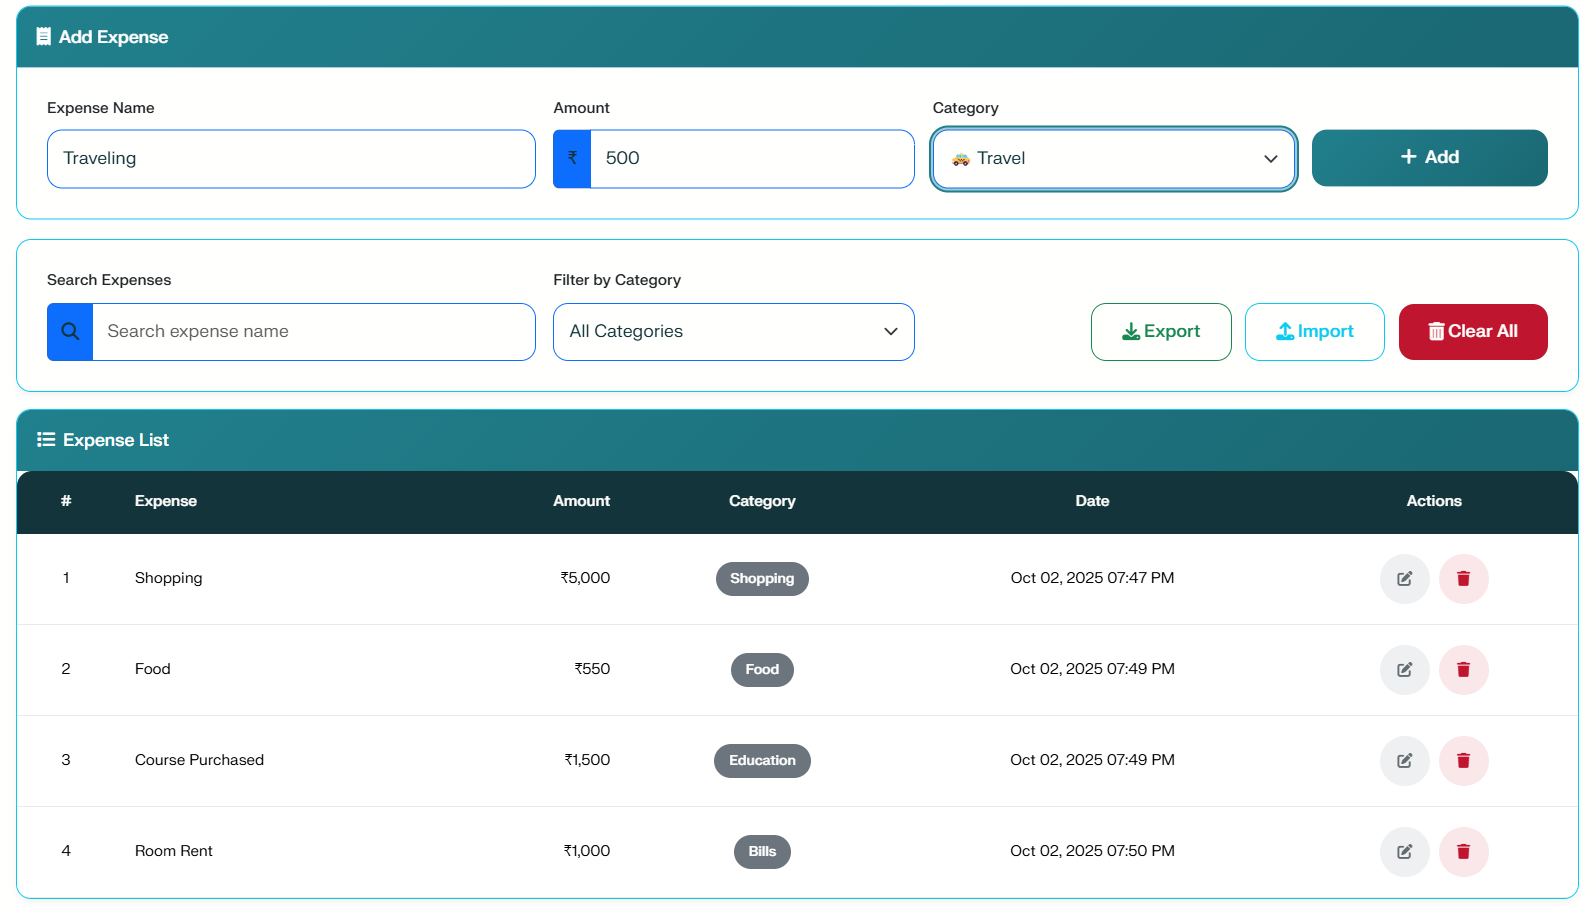Screen dimensions: 1595x906
Task: Click the Import button
Action: 1314,332
